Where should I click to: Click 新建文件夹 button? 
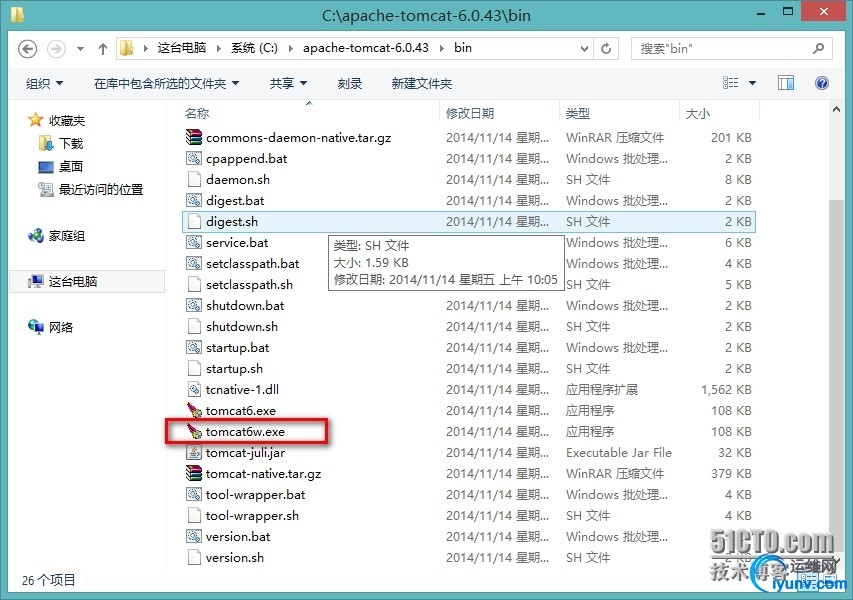click(x=422, y=83)
